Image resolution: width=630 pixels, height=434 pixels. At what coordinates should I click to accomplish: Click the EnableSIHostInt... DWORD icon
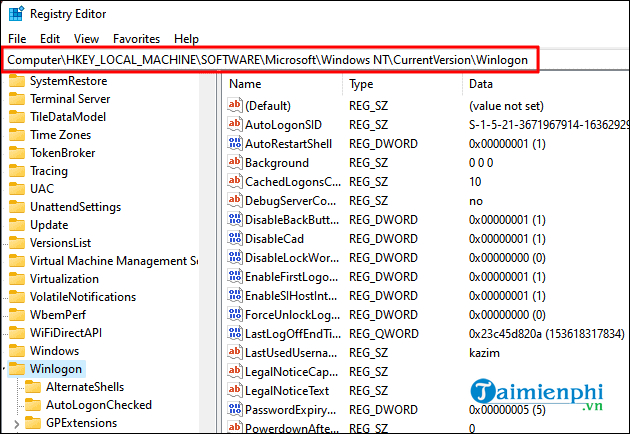tap(235, 295)
